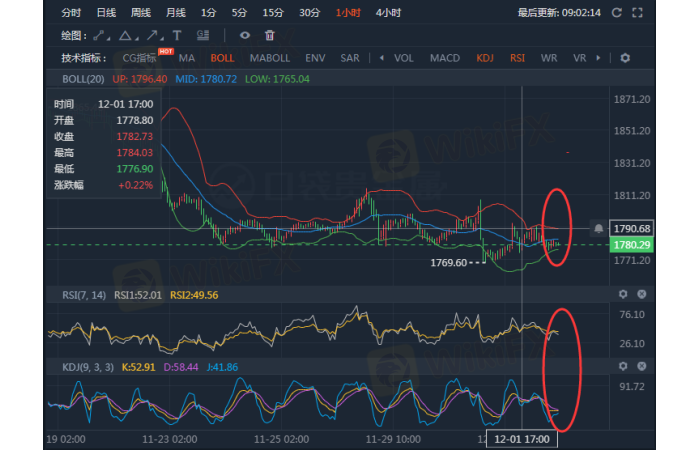Delete drawings with the trash icon
Screen dimensions: 700x450
click(x=269, y=35)
